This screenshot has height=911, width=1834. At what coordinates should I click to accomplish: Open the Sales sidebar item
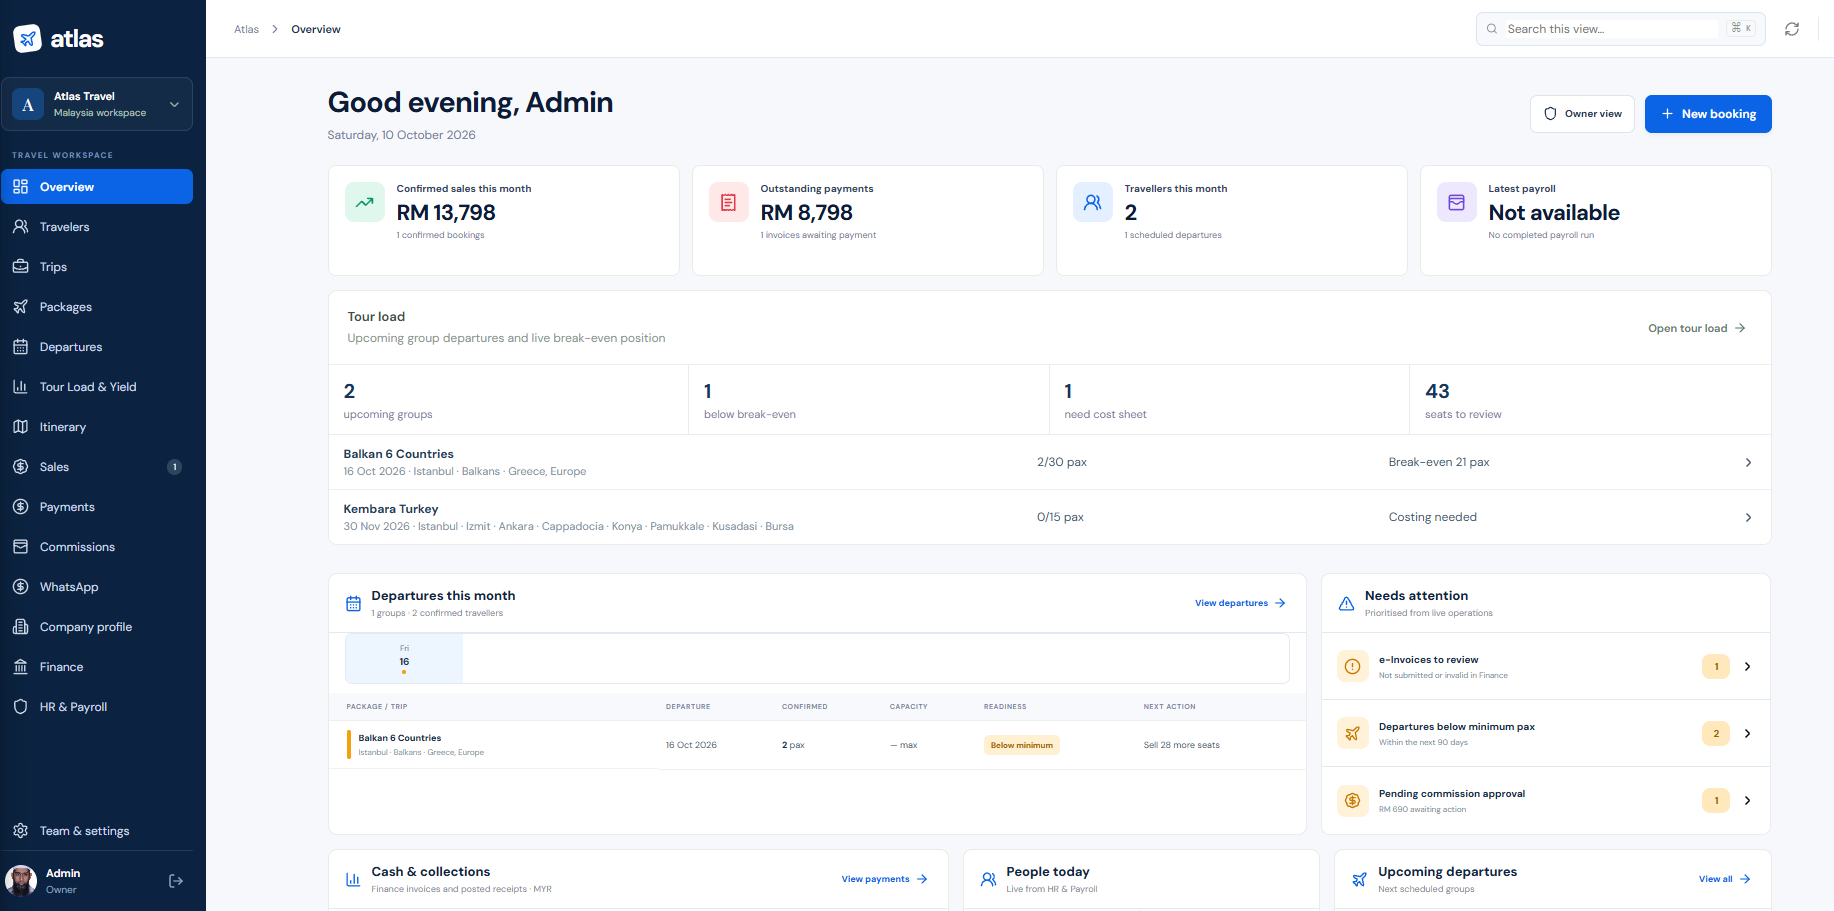click(x=97, y=467)
